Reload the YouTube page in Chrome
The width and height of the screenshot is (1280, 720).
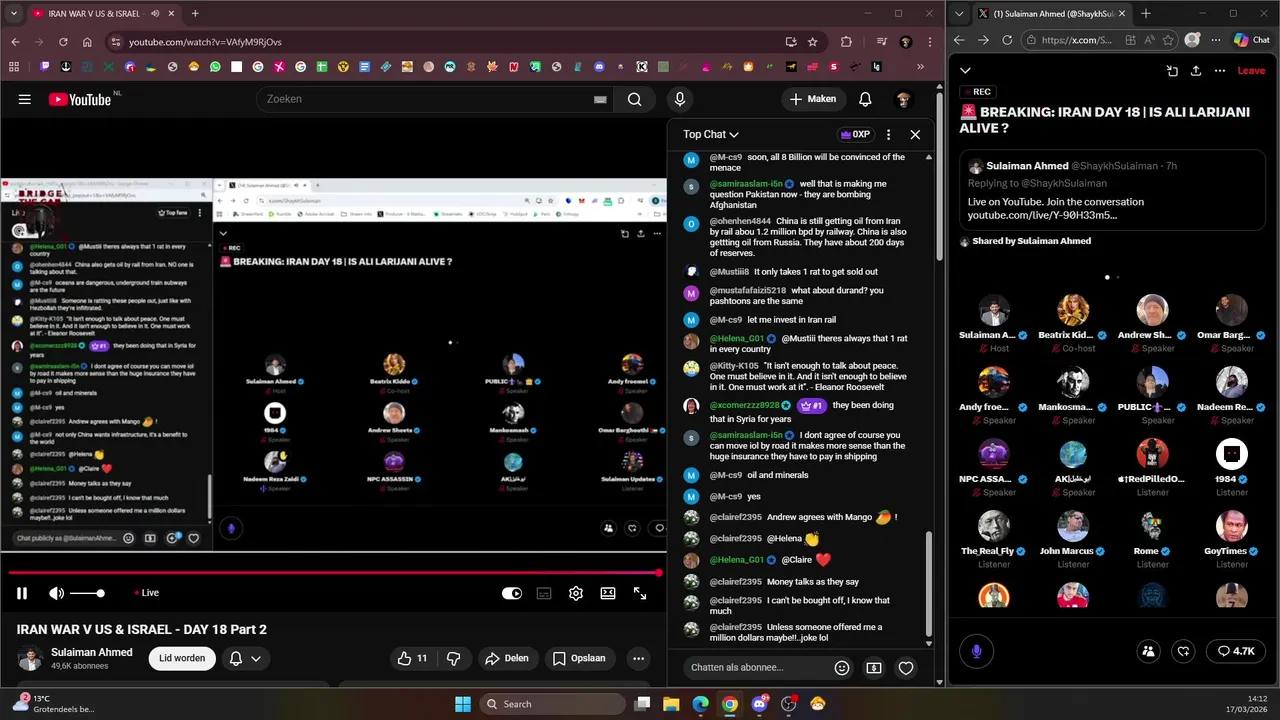63,42
